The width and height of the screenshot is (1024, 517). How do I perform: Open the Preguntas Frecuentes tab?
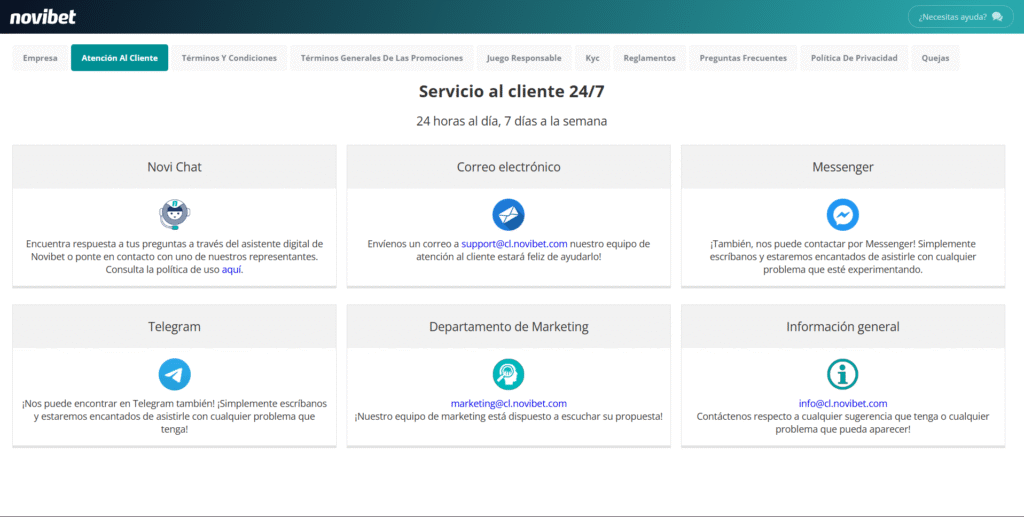743,58
